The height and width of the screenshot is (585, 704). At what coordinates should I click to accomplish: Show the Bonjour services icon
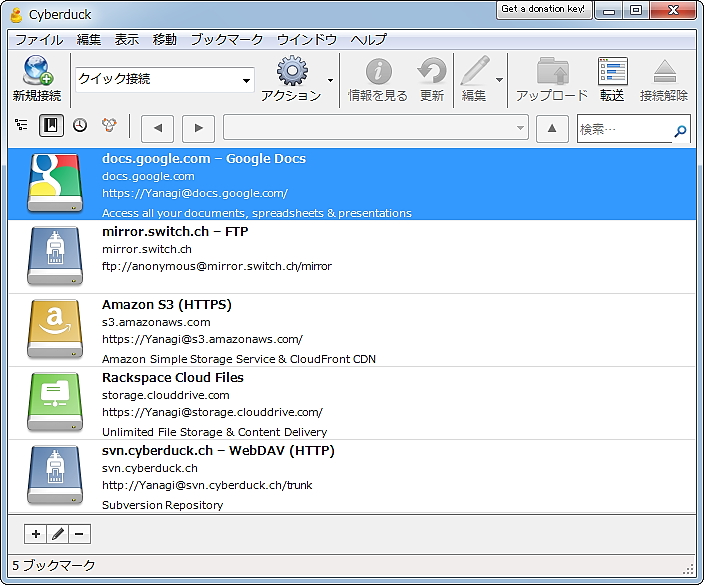coord(109,125)
